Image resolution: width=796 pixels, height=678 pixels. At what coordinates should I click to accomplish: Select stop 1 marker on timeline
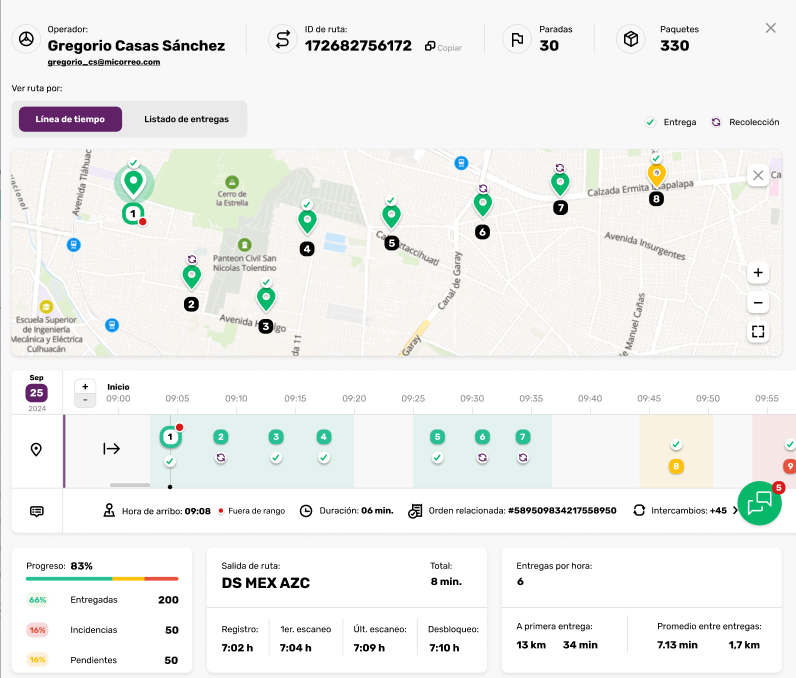170,437
